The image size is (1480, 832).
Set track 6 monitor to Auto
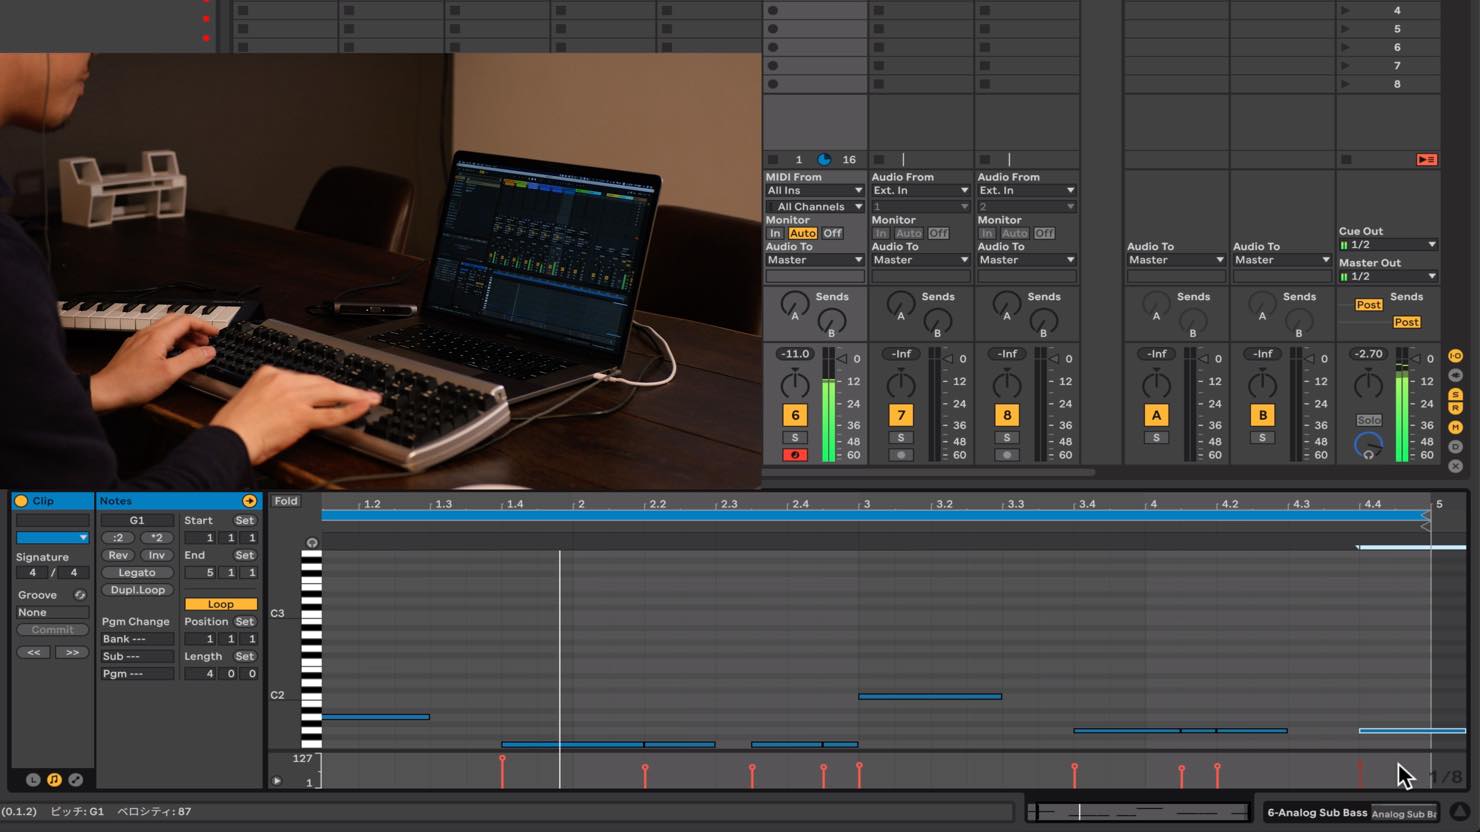point(803,233)
